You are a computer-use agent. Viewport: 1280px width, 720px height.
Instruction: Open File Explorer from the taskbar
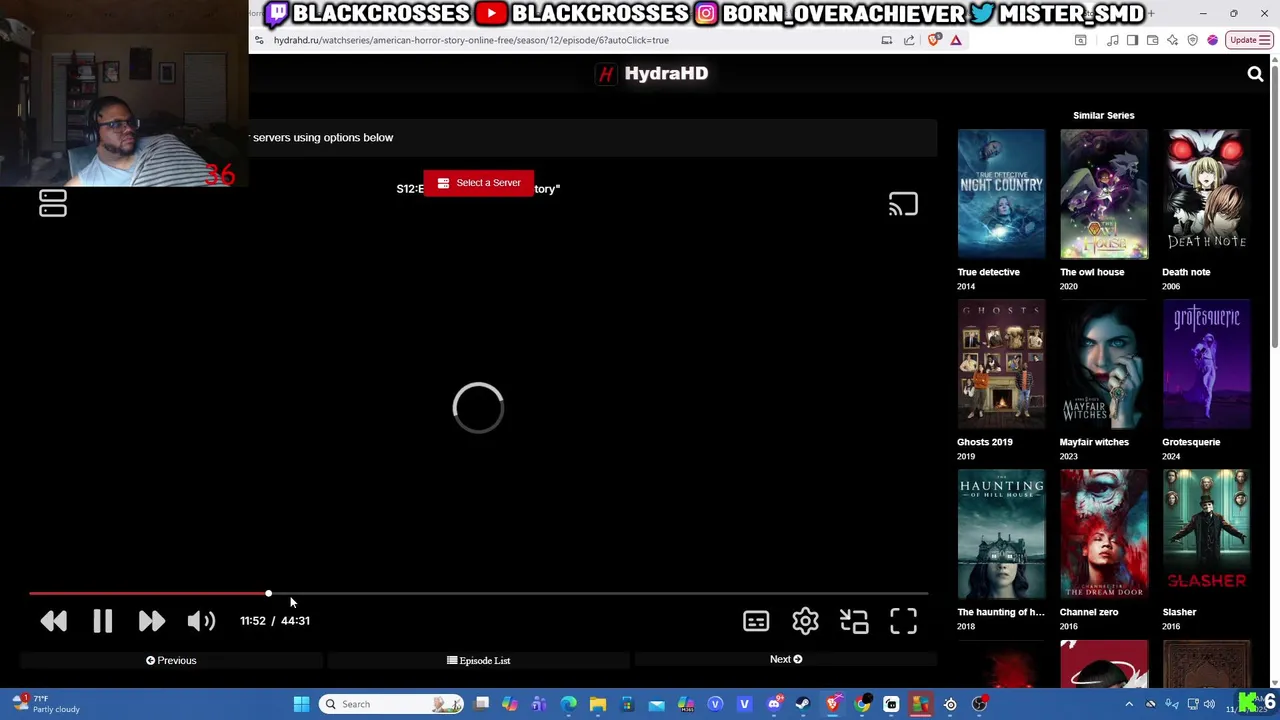[x=597, y=704]
